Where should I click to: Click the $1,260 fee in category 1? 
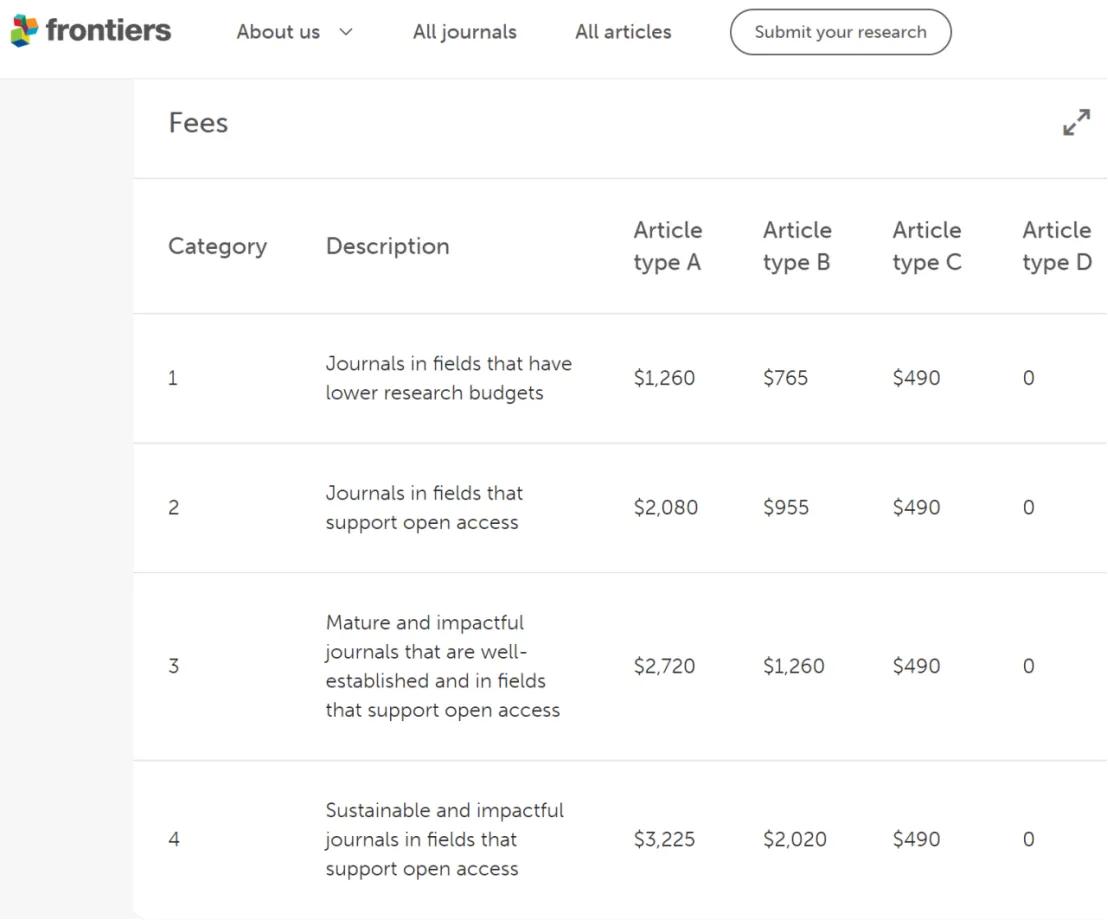pos(664,378)
